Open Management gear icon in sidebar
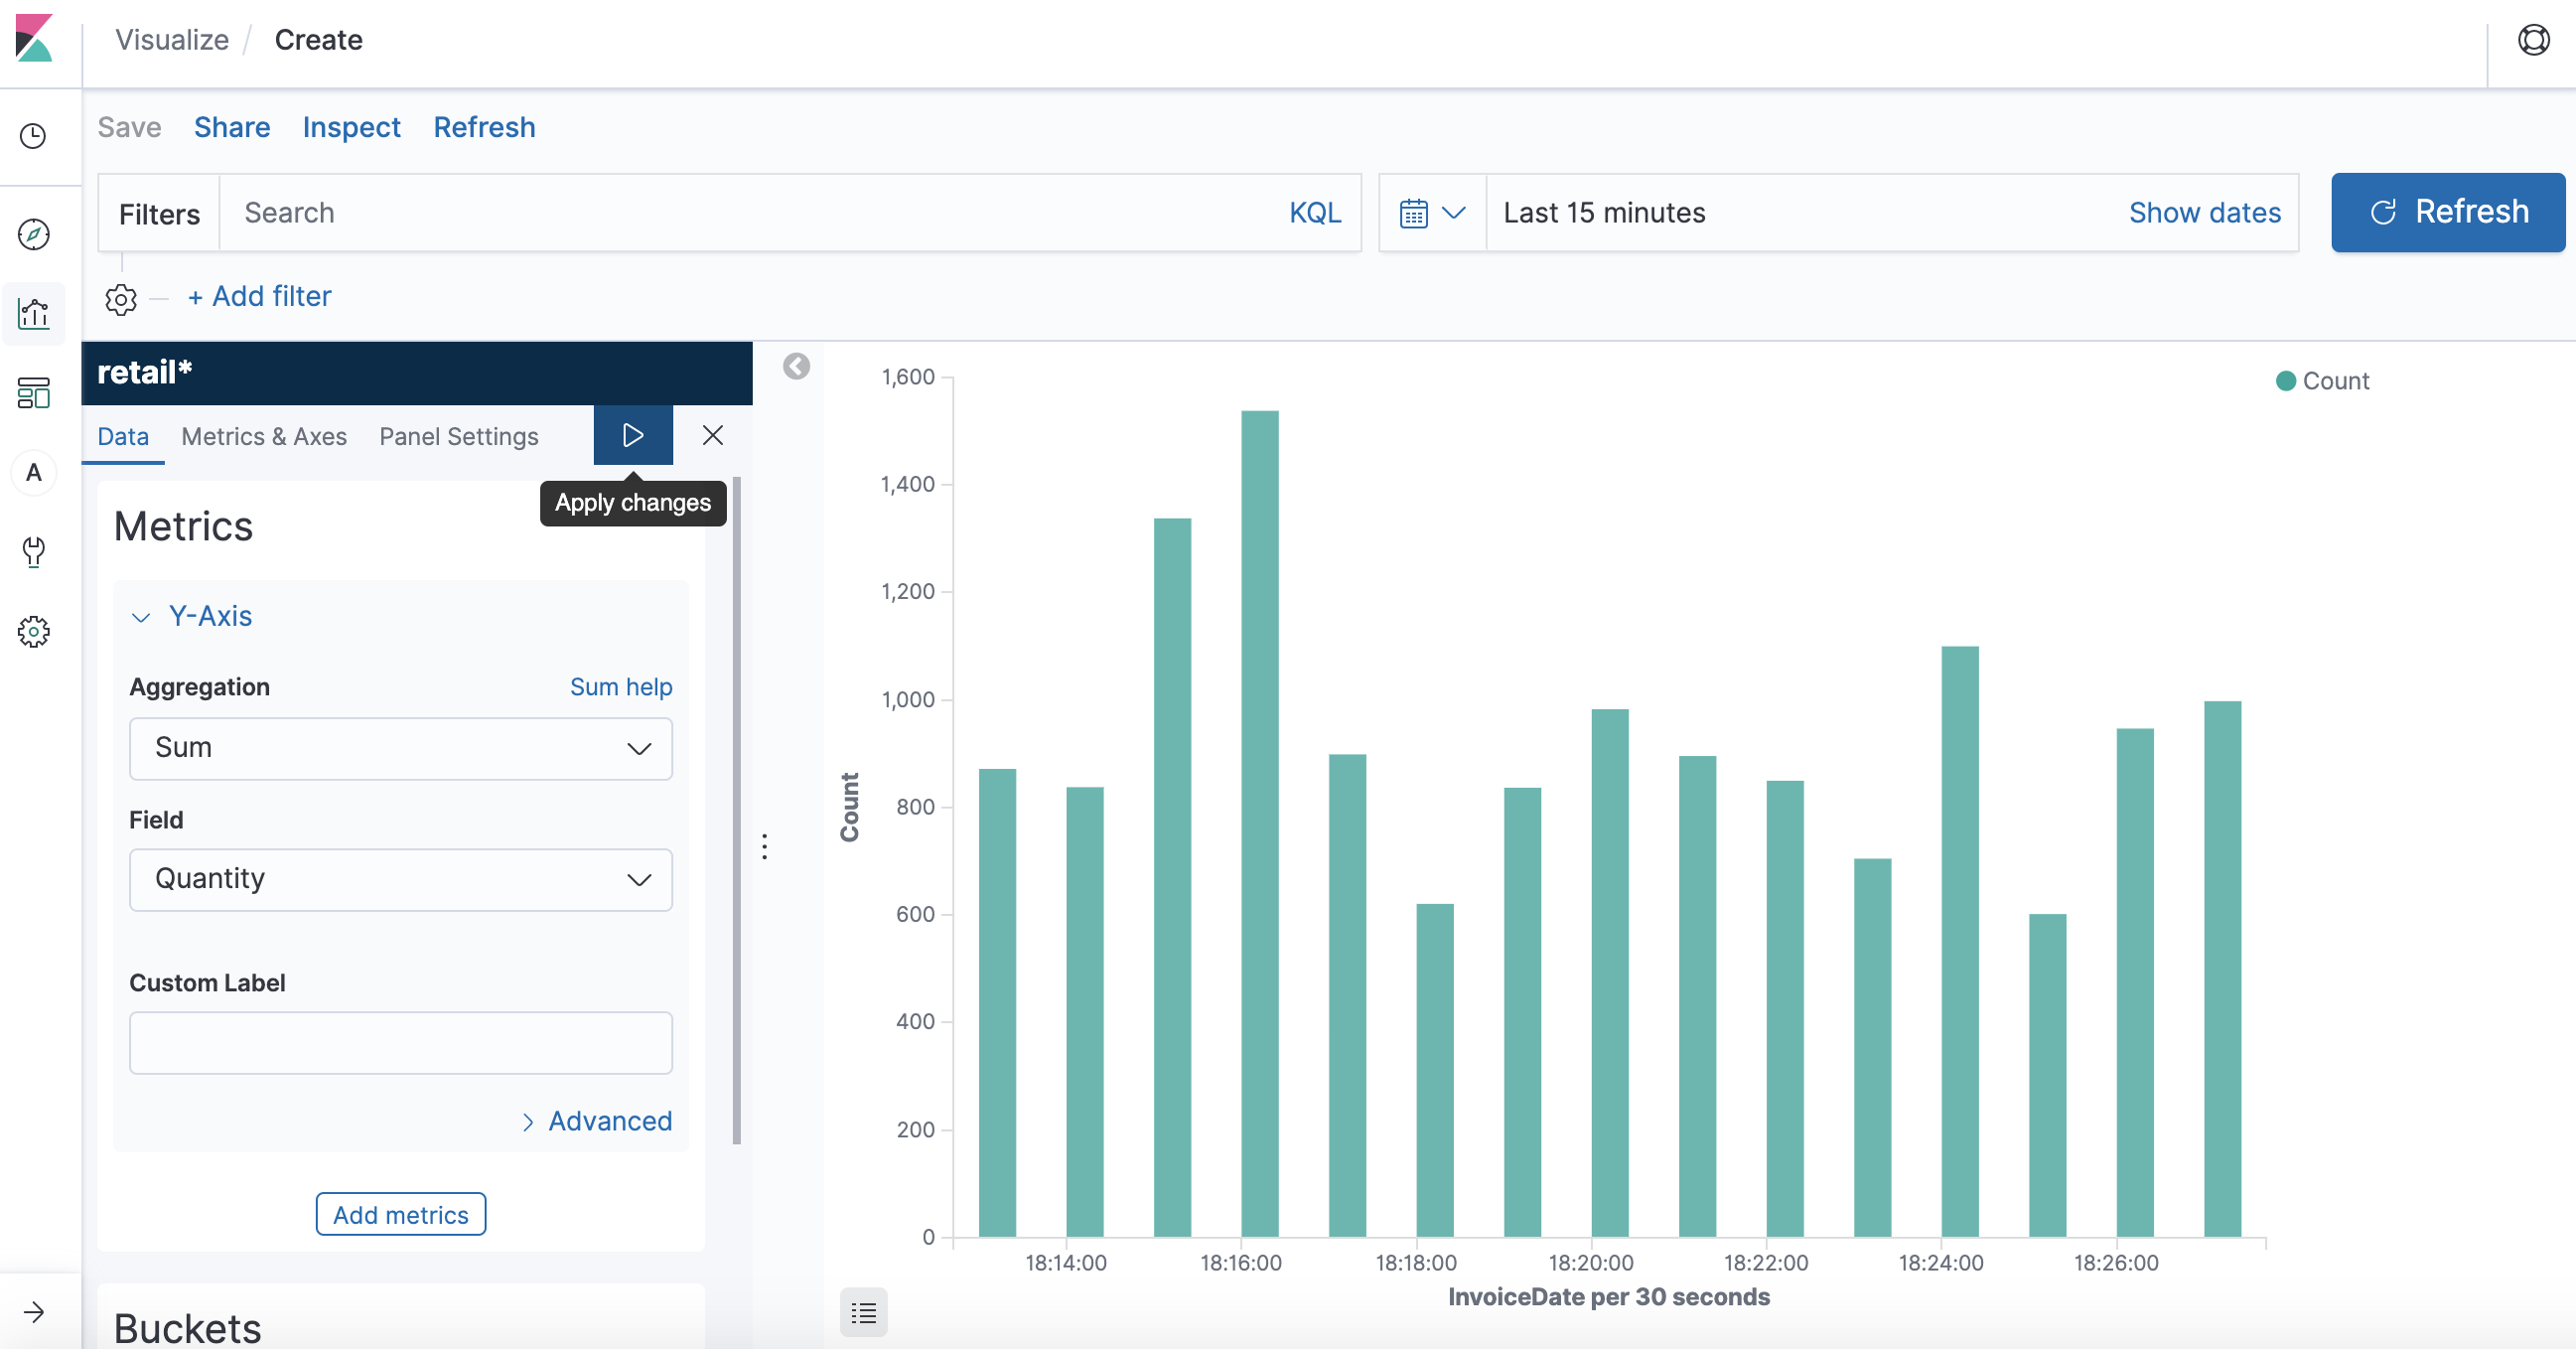This screenshot has height=1349, width=2576. [x=34, y=631]
